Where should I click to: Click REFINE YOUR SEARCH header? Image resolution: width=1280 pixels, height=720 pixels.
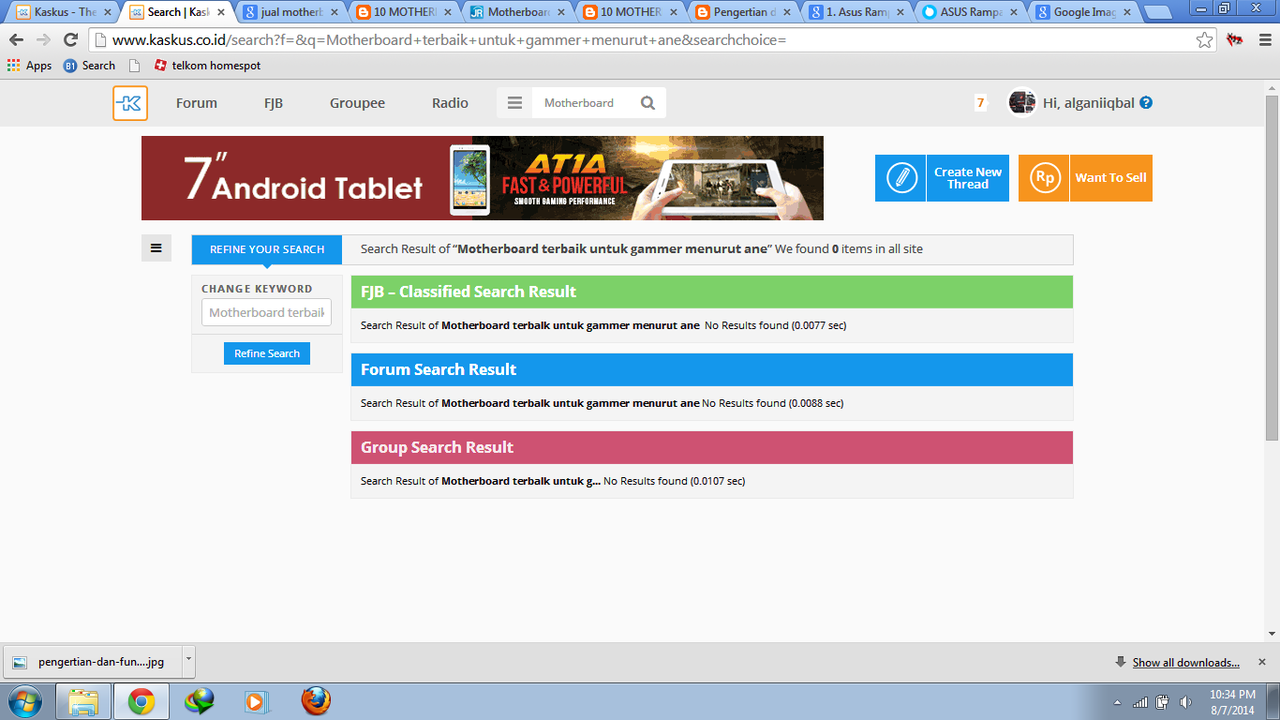pos(267,249)
